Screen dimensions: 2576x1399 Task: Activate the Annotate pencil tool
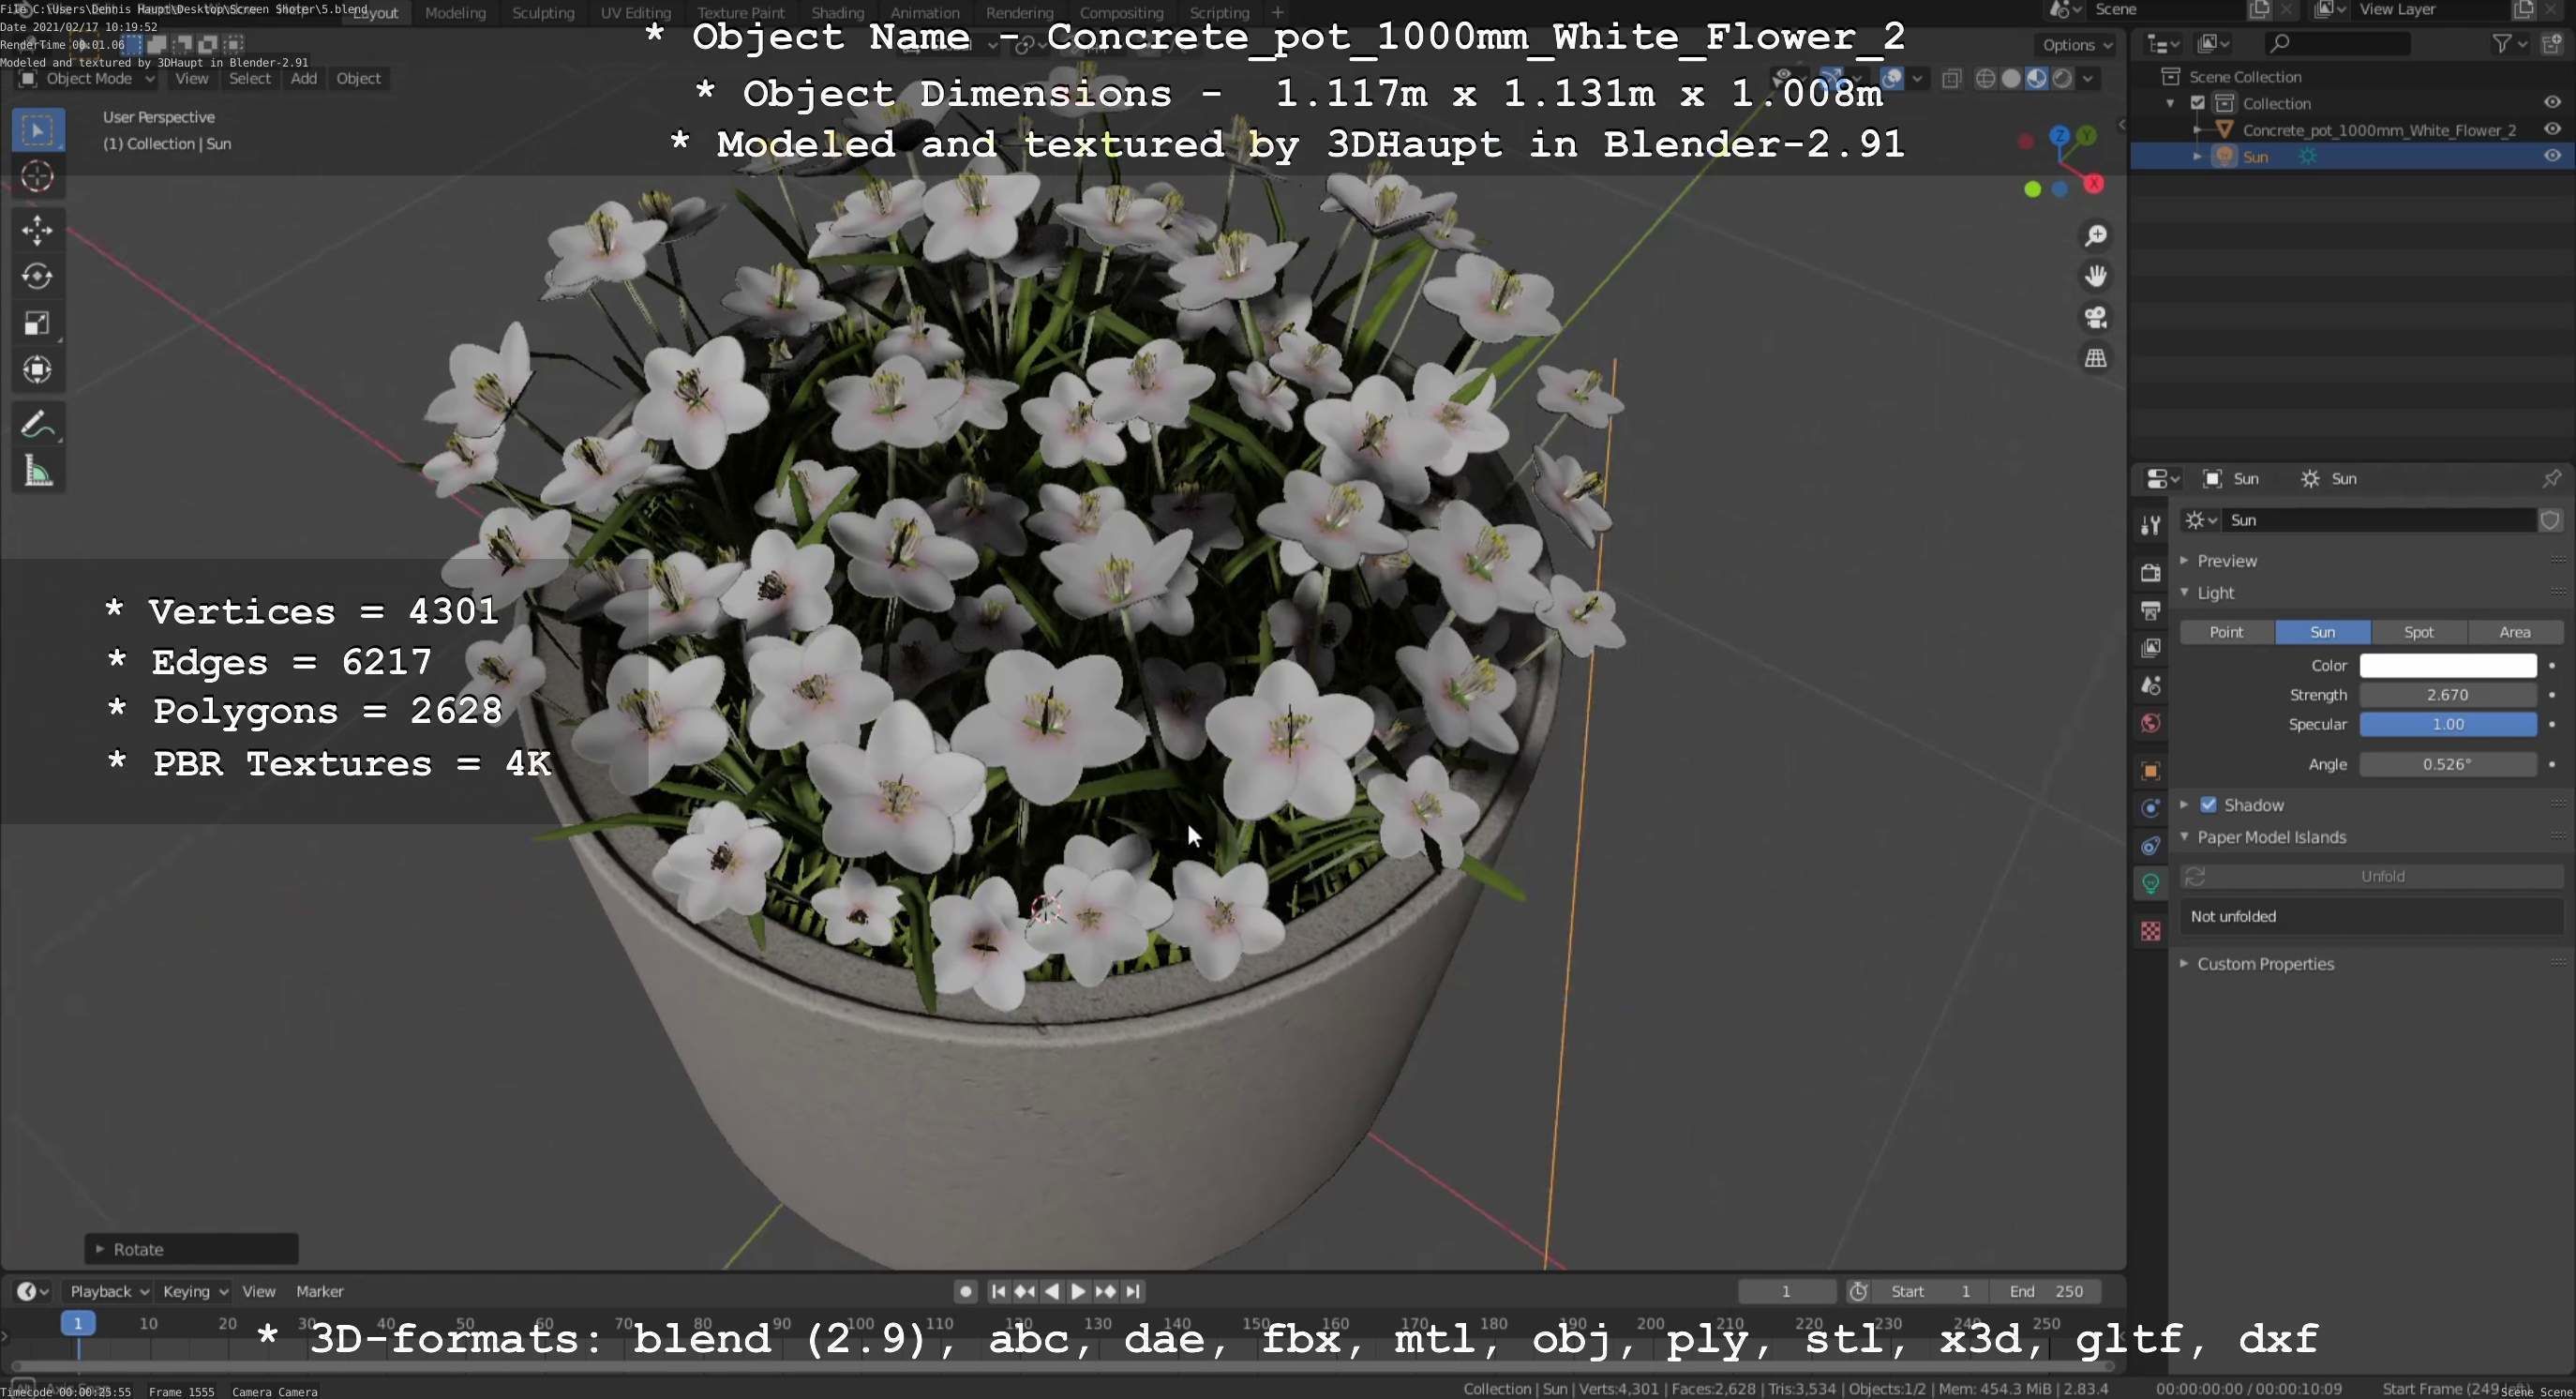[38, 424]
